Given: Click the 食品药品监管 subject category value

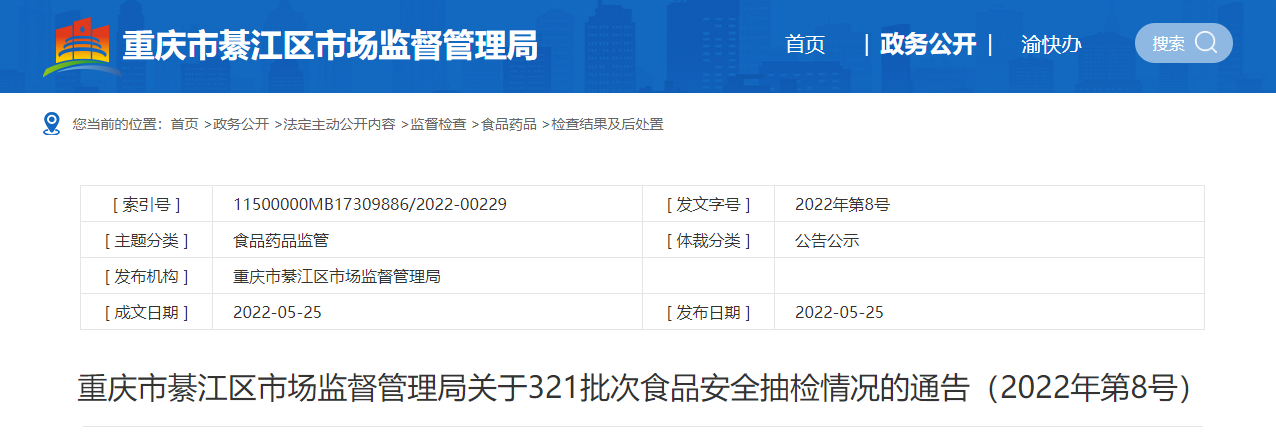Looking at the screenshot, I should pos(281,240).
